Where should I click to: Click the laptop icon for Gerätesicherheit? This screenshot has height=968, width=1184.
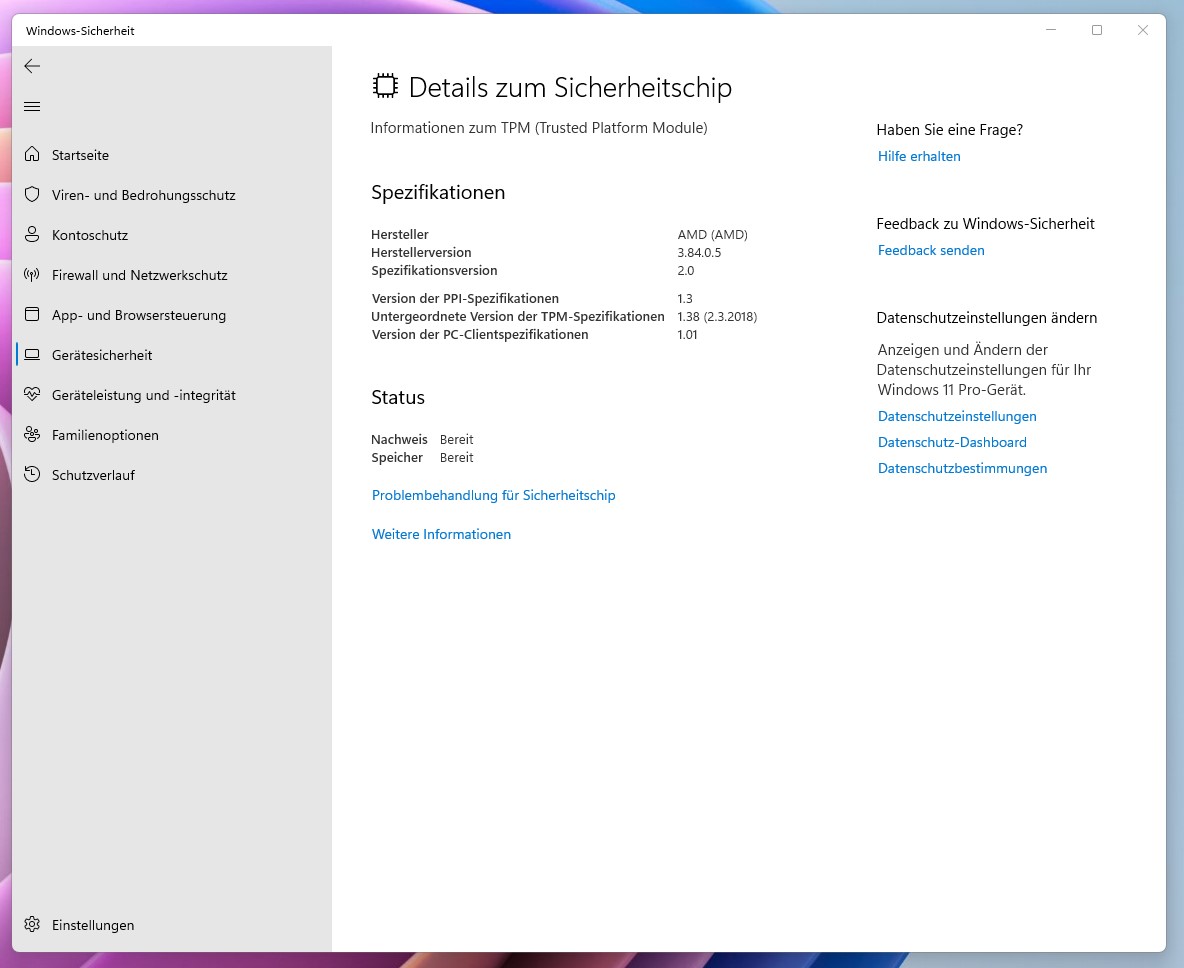pyautogui.click(x=32, y=354)
